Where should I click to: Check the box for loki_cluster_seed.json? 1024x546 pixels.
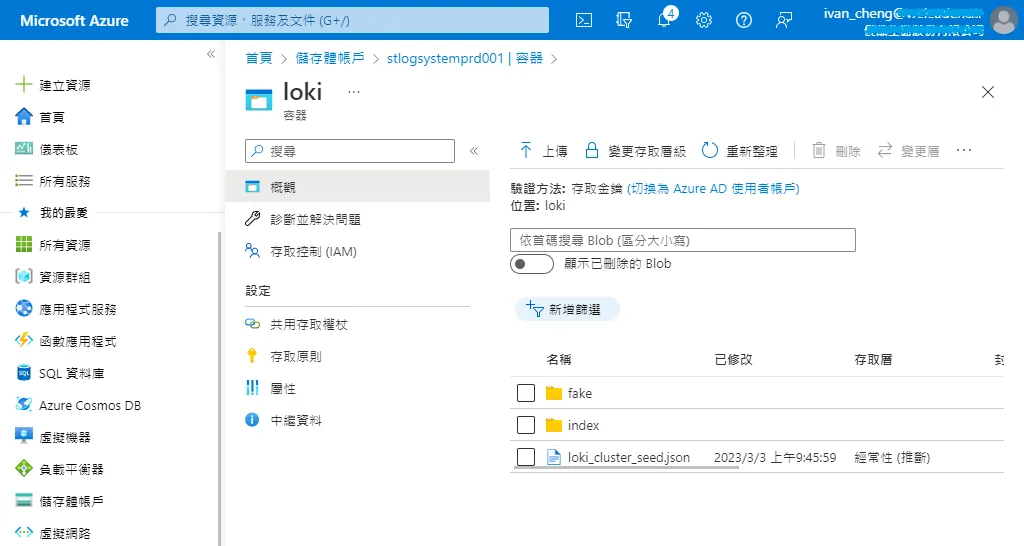pyautogui.click(x=526, y=457)
